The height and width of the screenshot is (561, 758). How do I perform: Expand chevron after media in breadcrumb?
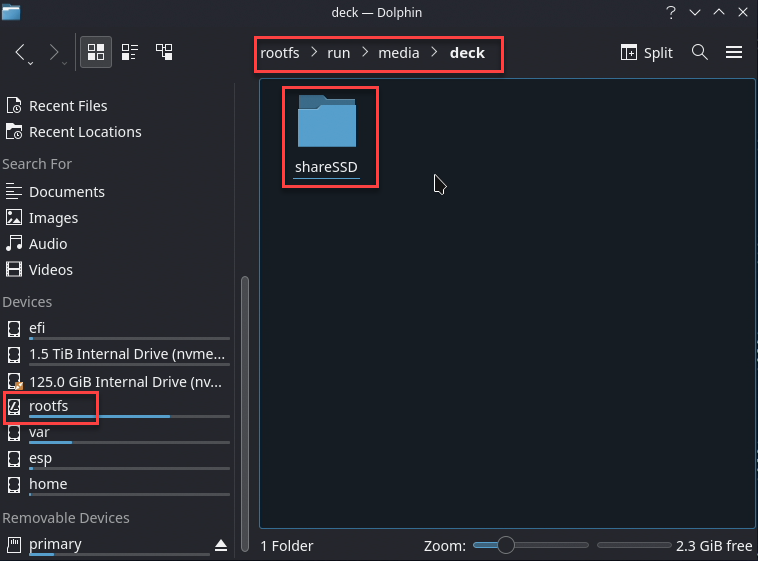434,52
